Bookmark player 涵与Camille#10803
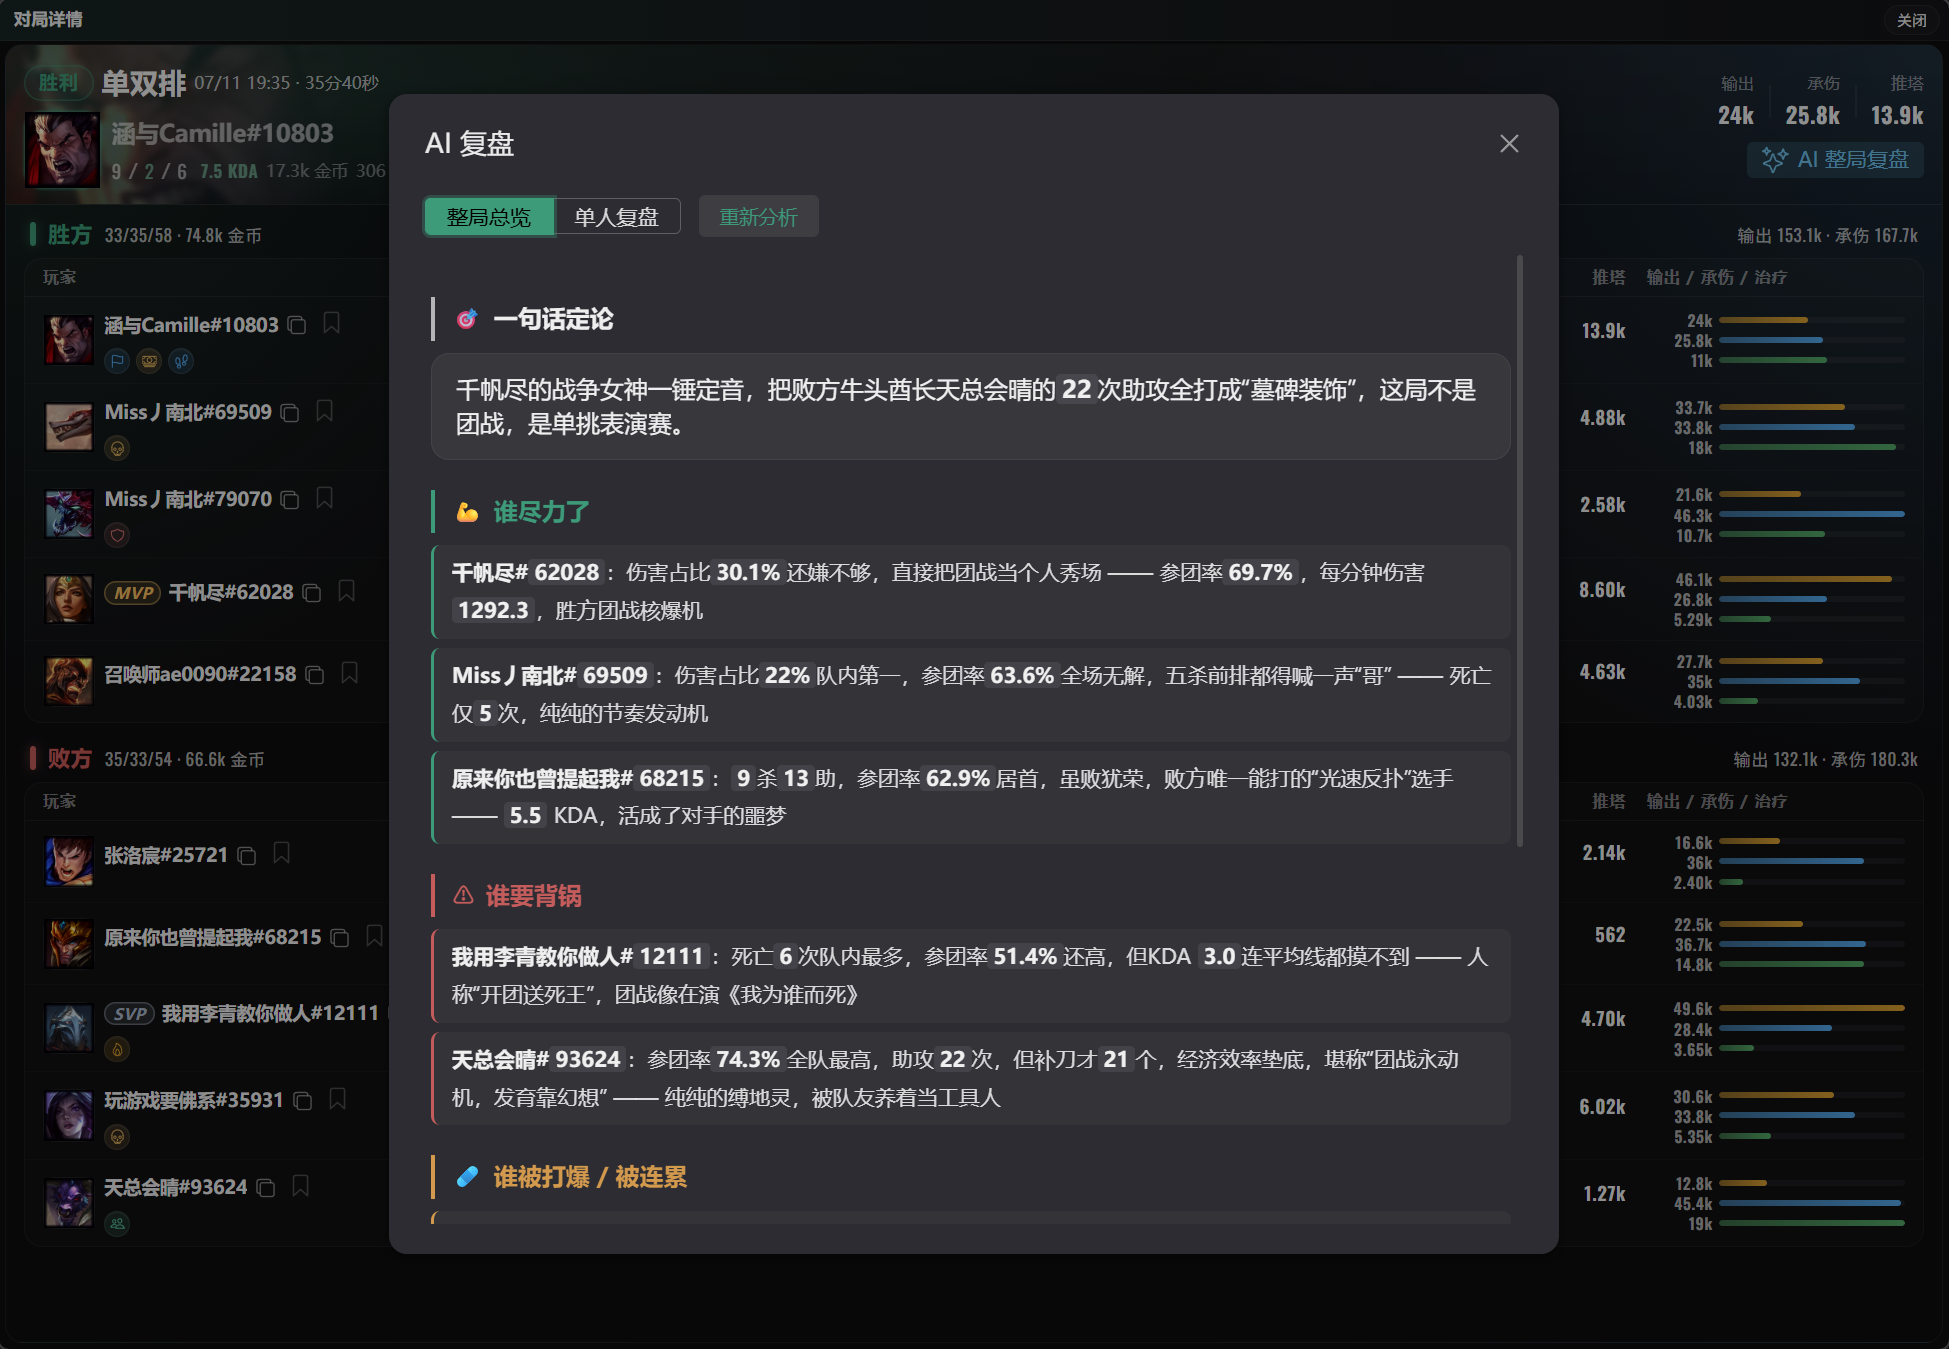 pyautogui.click(x=332, y=323)
